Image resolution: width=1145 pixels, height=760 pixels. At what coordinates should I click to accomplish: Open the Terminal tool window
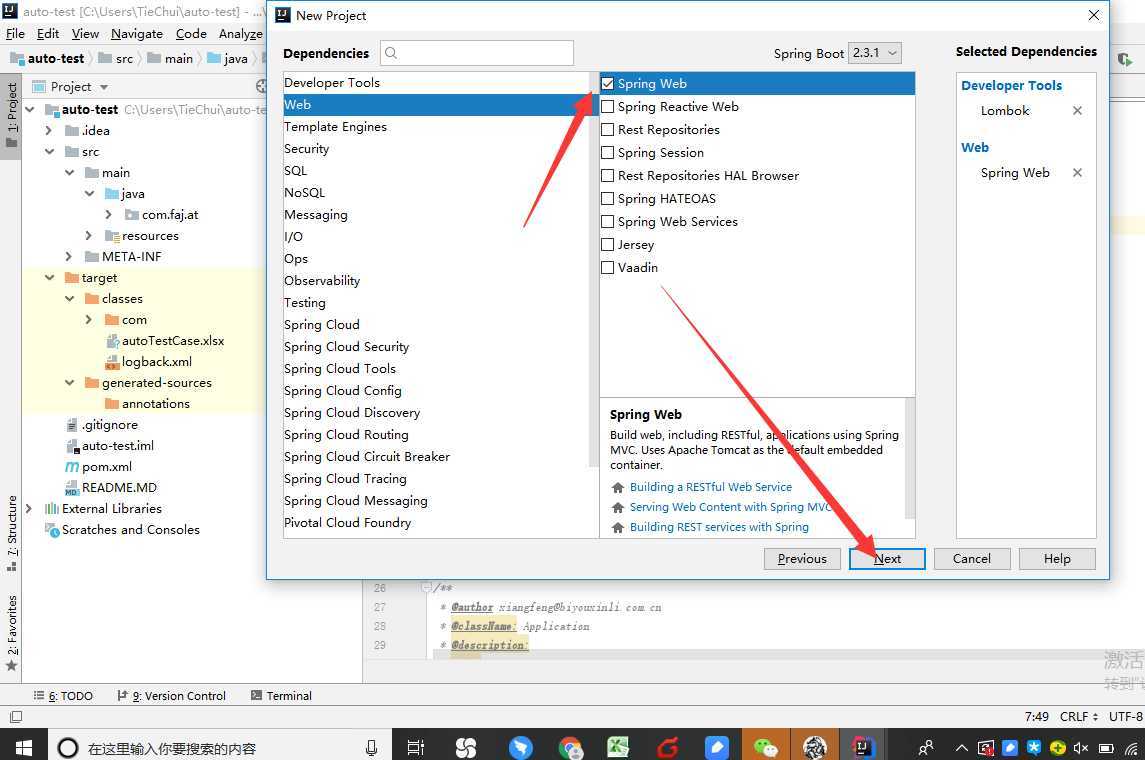[x=281, y=696]
